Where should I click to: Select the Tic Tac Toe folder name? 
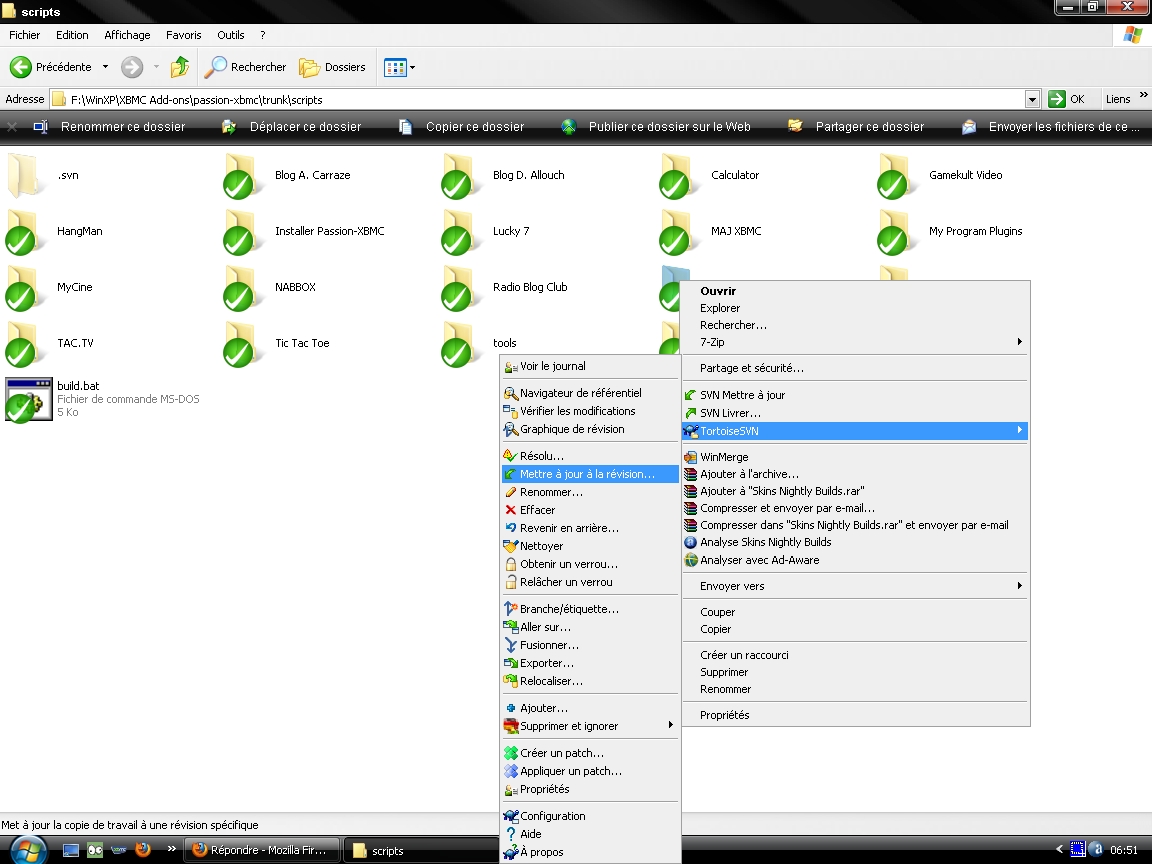(x=302, y=343)
